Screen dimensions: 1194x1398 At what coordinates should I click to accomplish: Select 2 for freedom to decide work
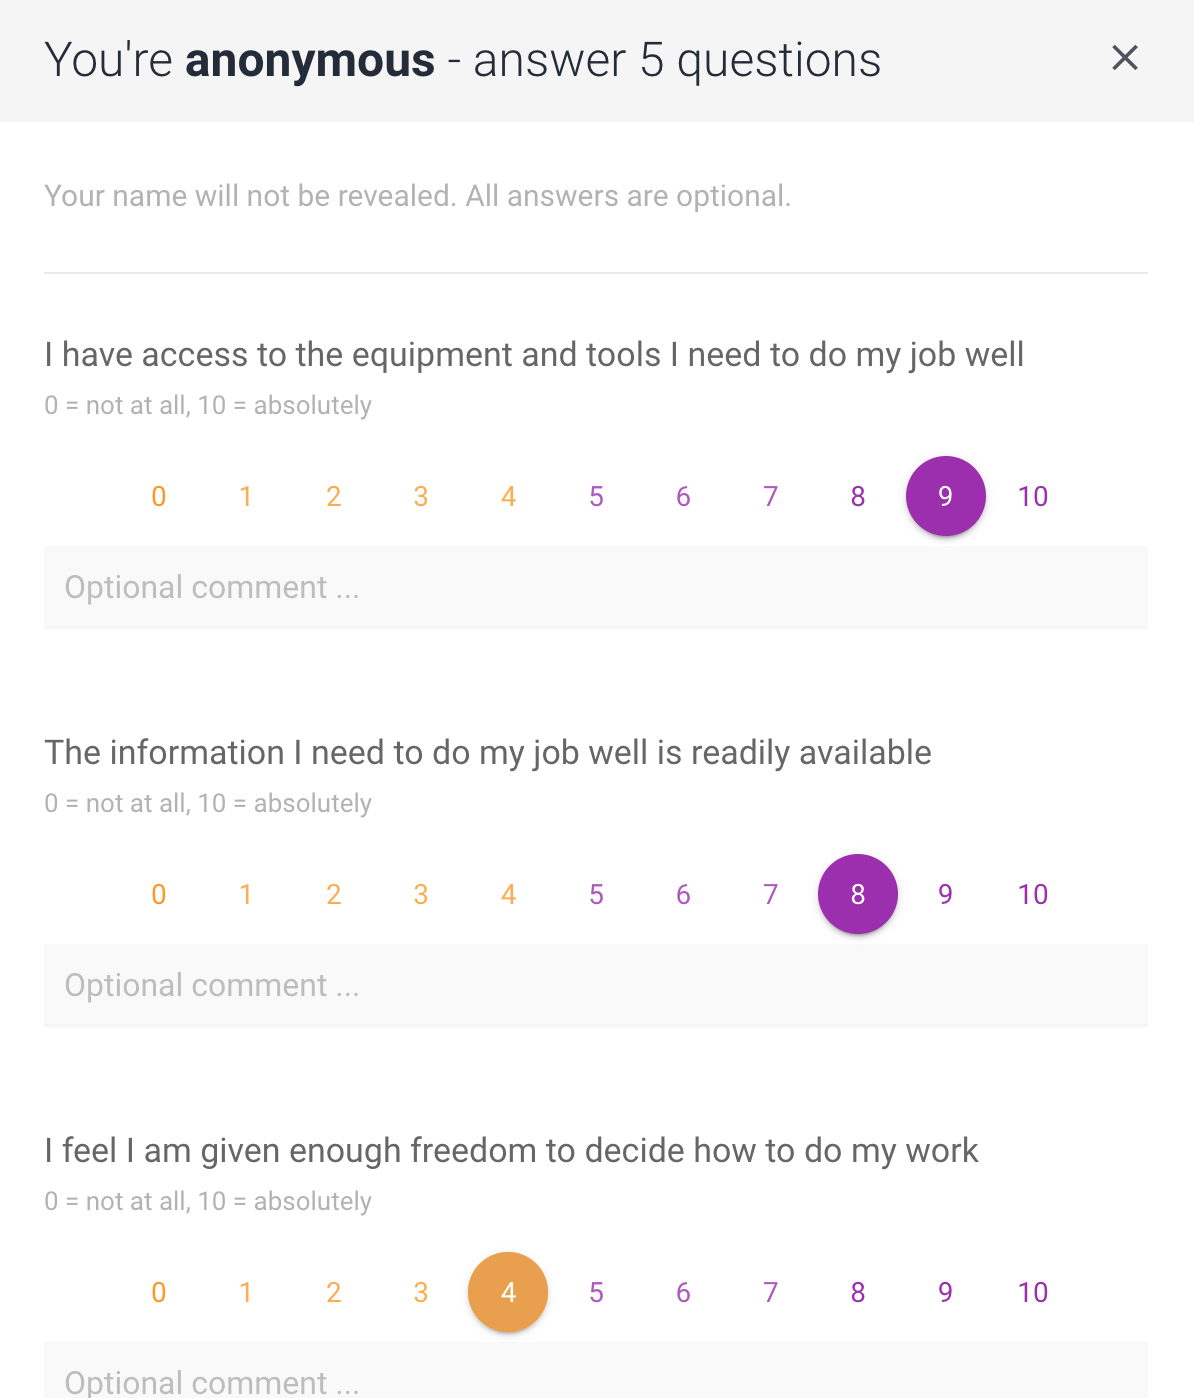point(333,1292)
